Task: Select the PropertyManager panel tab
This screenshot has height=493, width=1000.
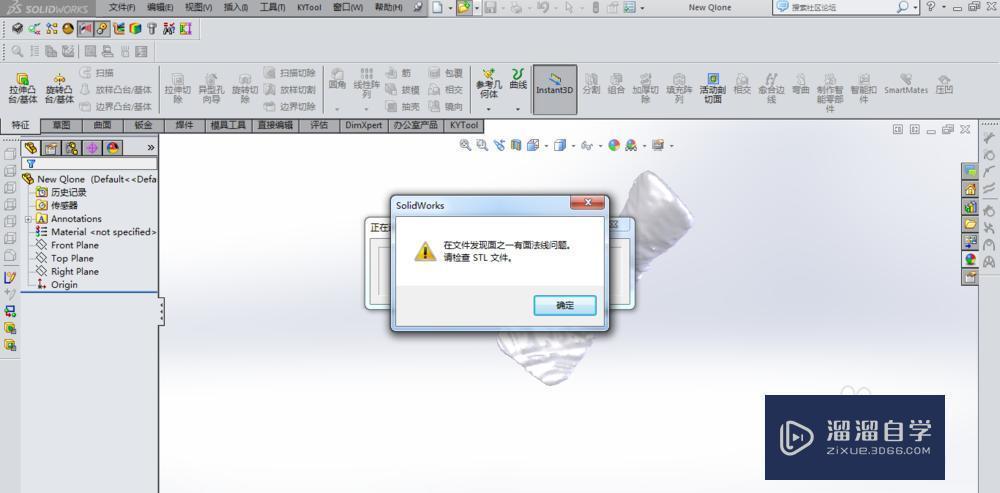Action: (51, 148)
